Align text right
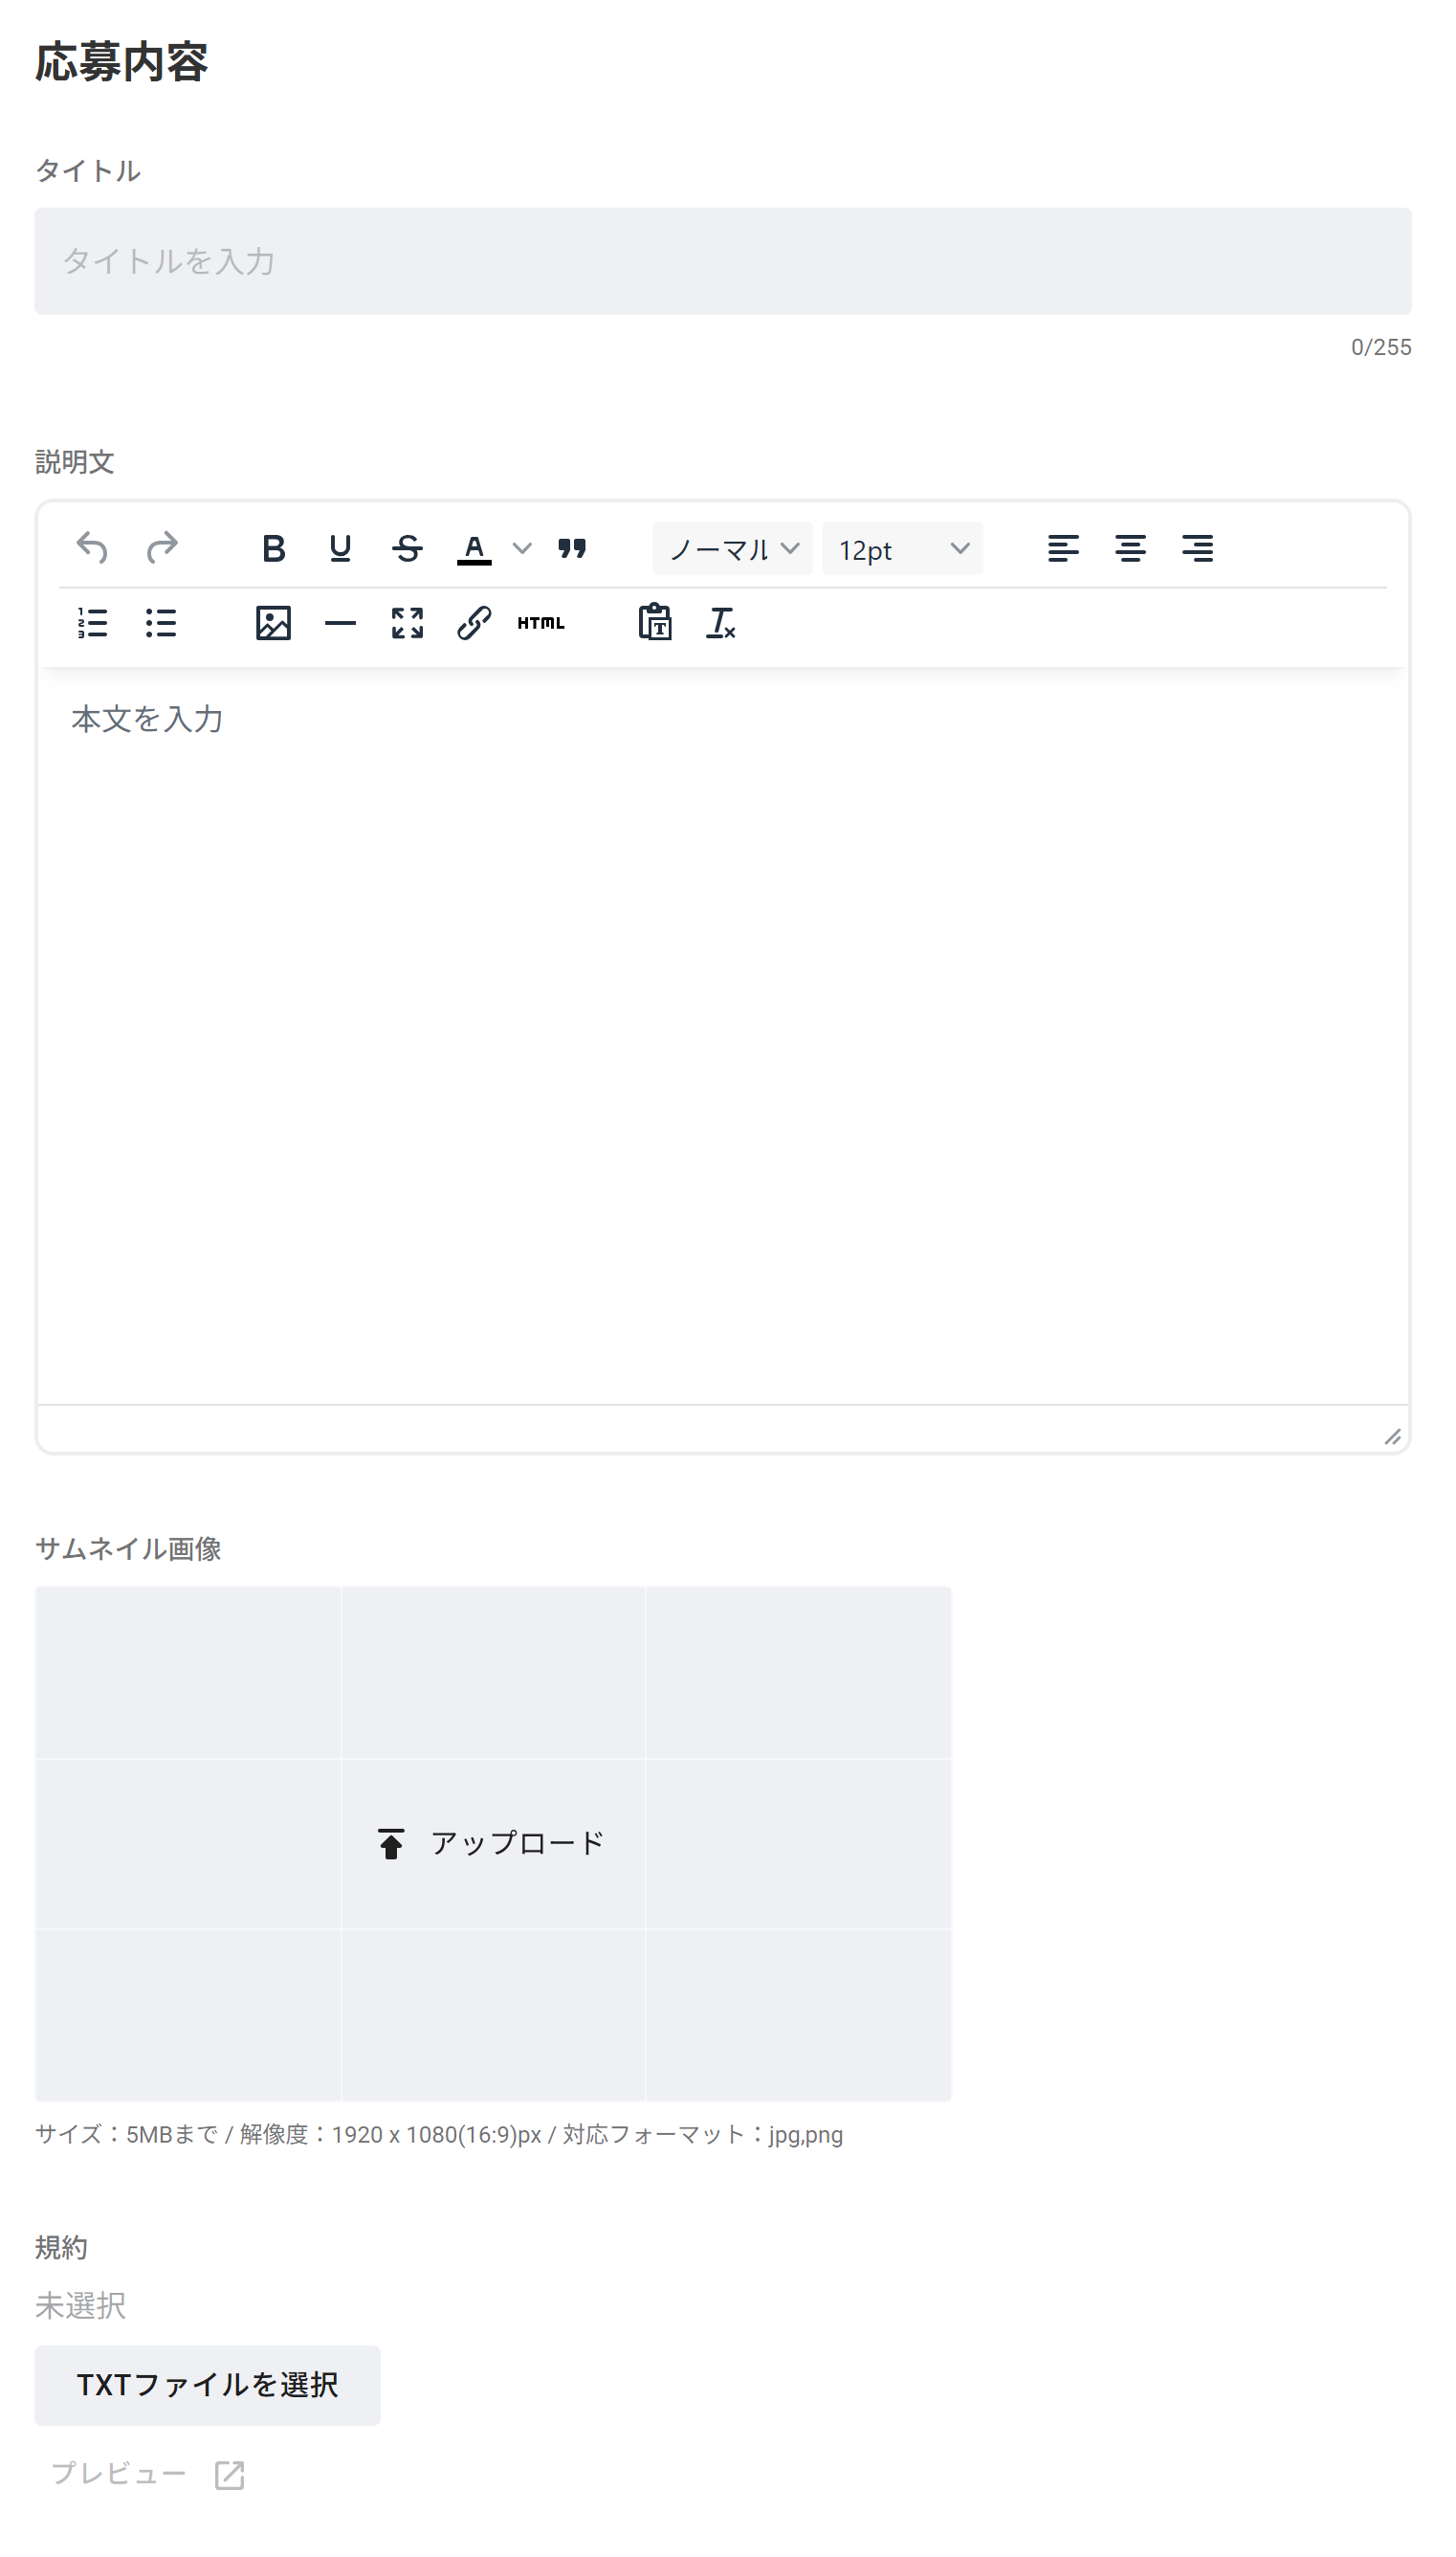1456x2557 pixels. point(1197,550)
